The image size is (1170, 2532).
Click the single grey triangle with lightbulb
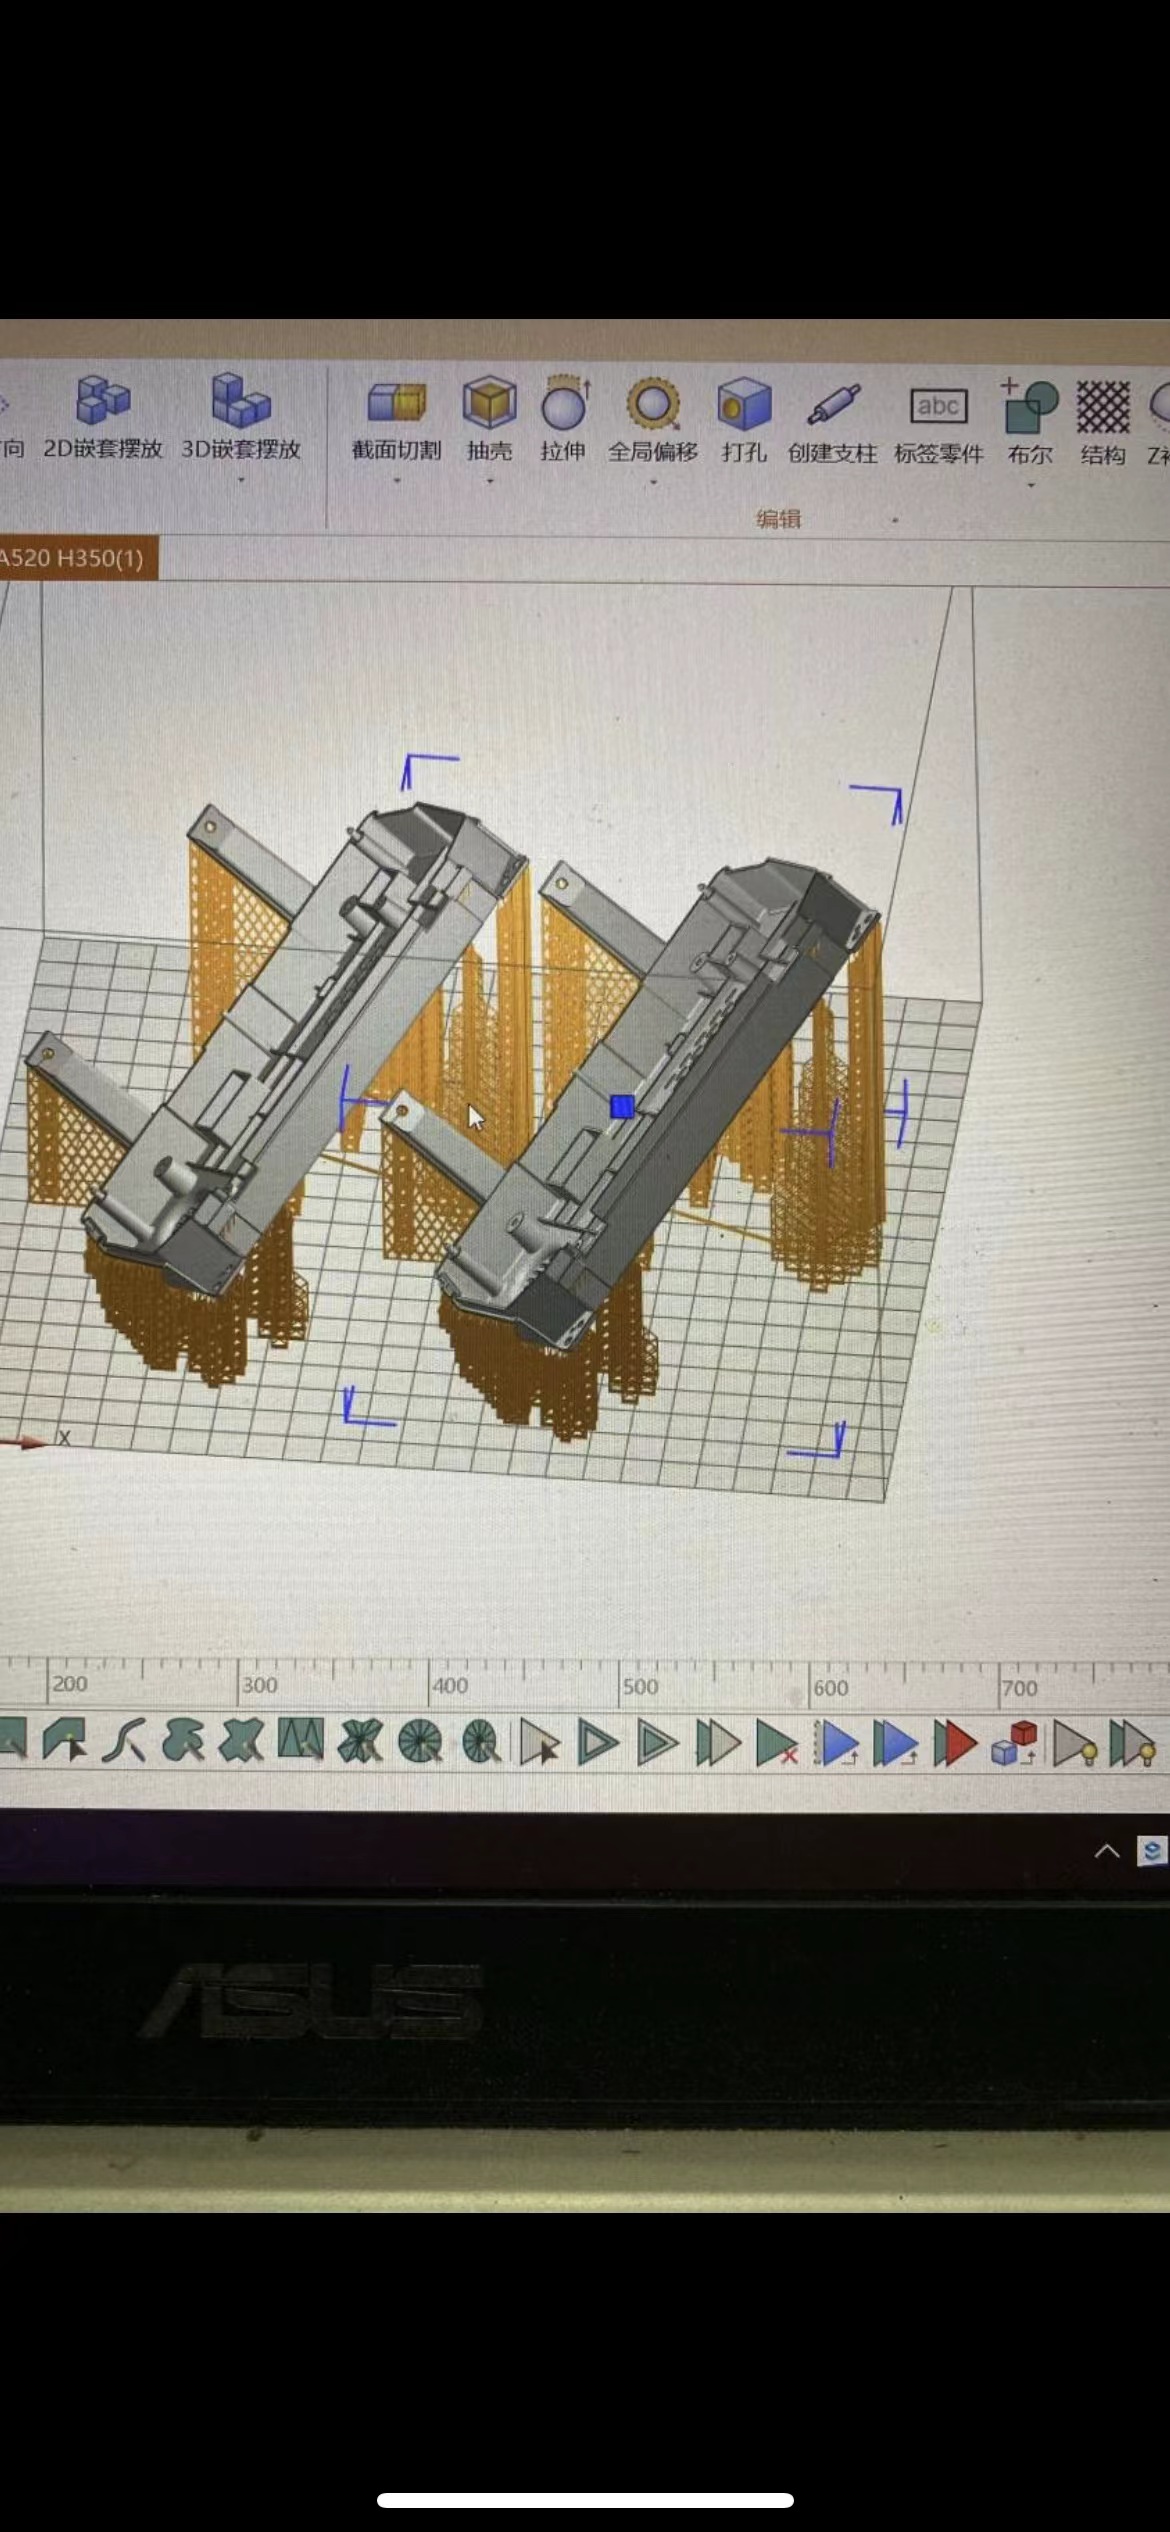point(1075,1745)
